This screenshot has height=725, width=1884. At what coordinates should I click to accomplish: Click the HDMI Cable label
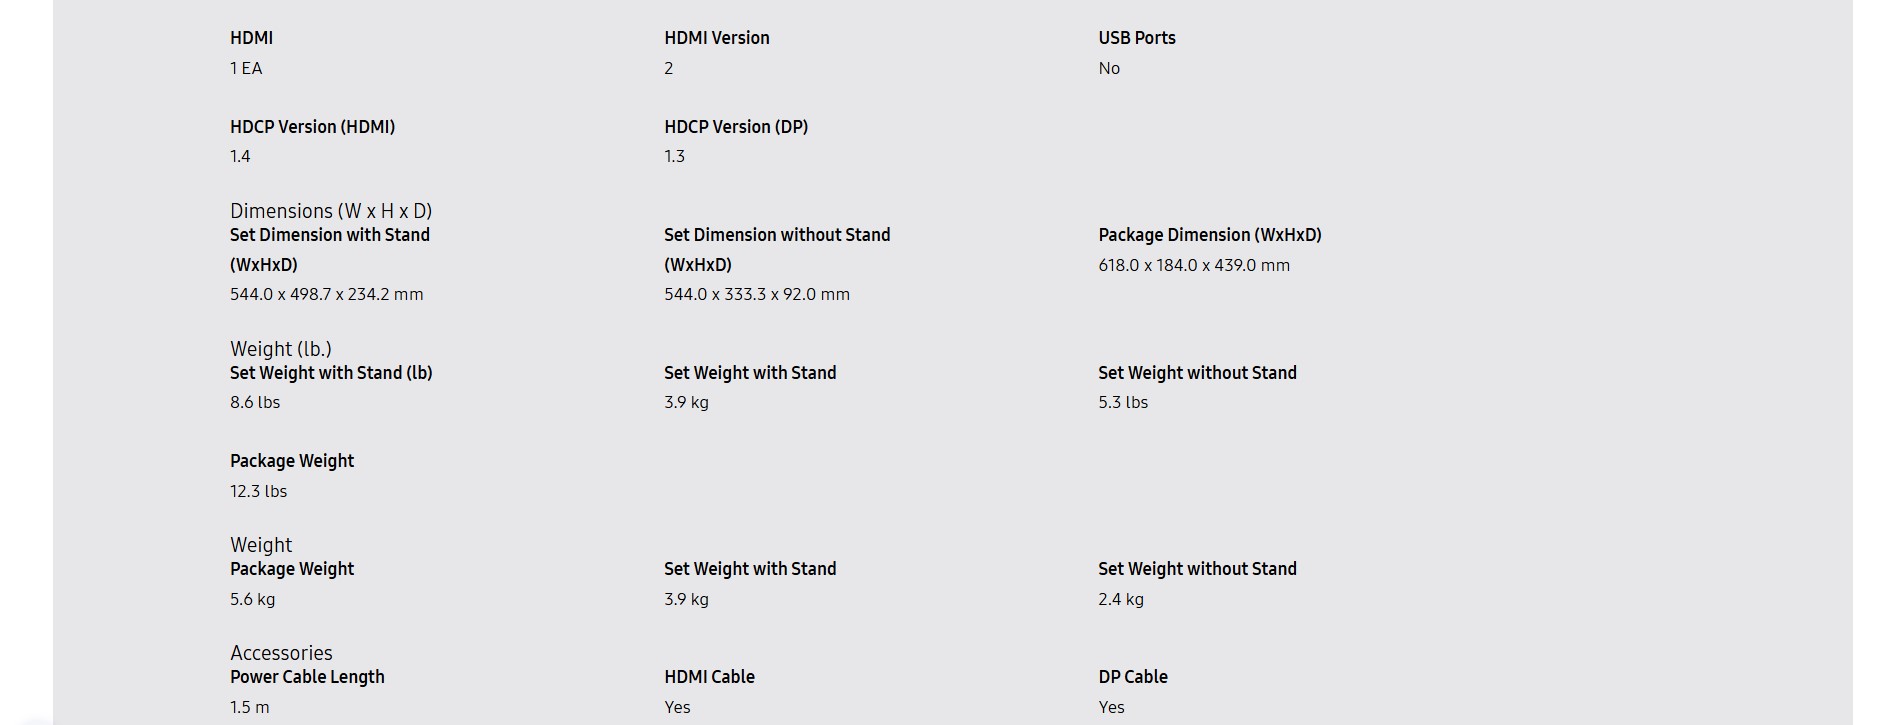(x=709, y=677)
